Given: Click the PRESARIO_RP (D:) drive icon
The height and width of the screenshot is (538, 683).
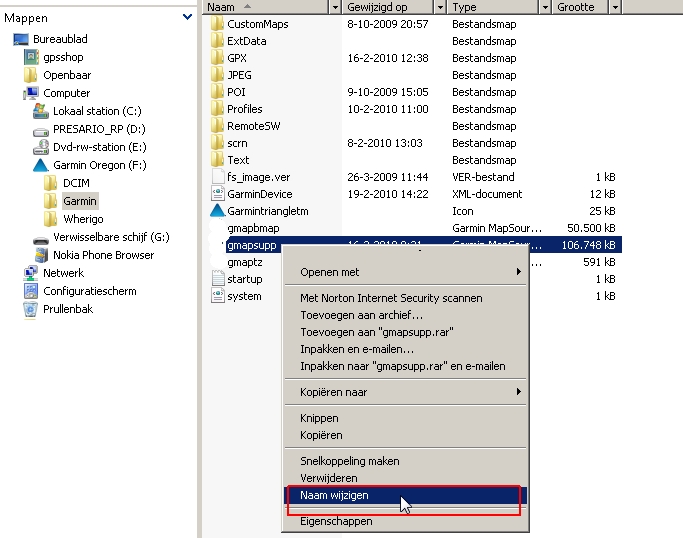Looking at the screenshot, I should pyautogui.click(x=41, y=131).
